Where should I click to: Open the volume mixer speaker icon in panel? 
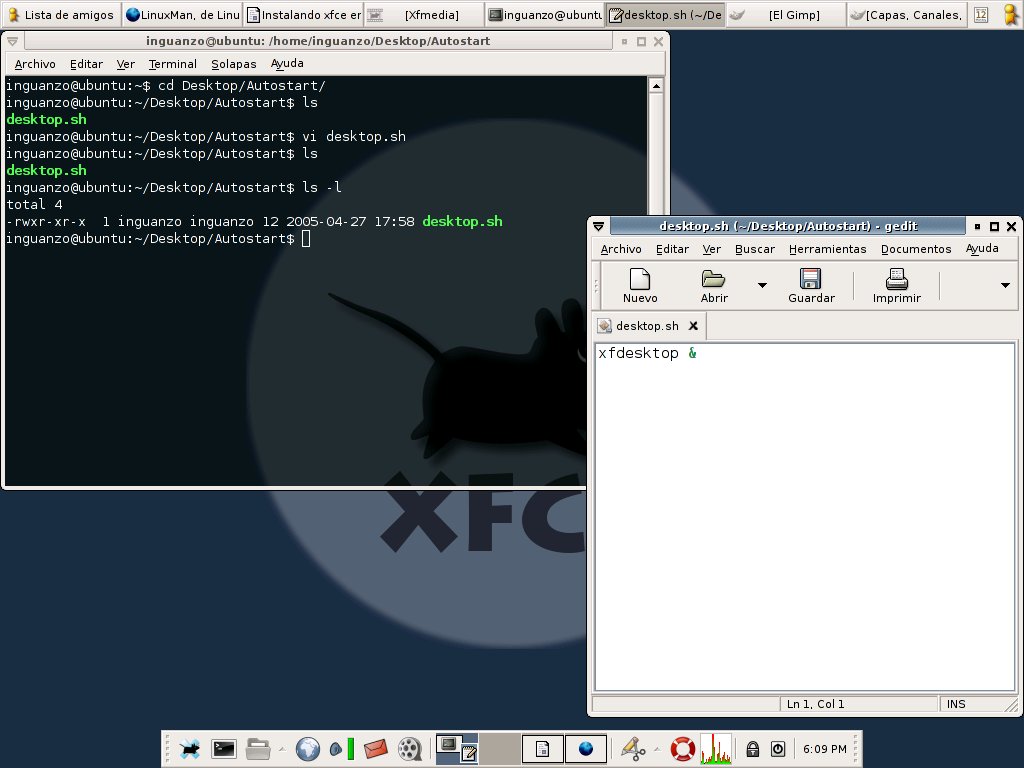tap(336, 749)
